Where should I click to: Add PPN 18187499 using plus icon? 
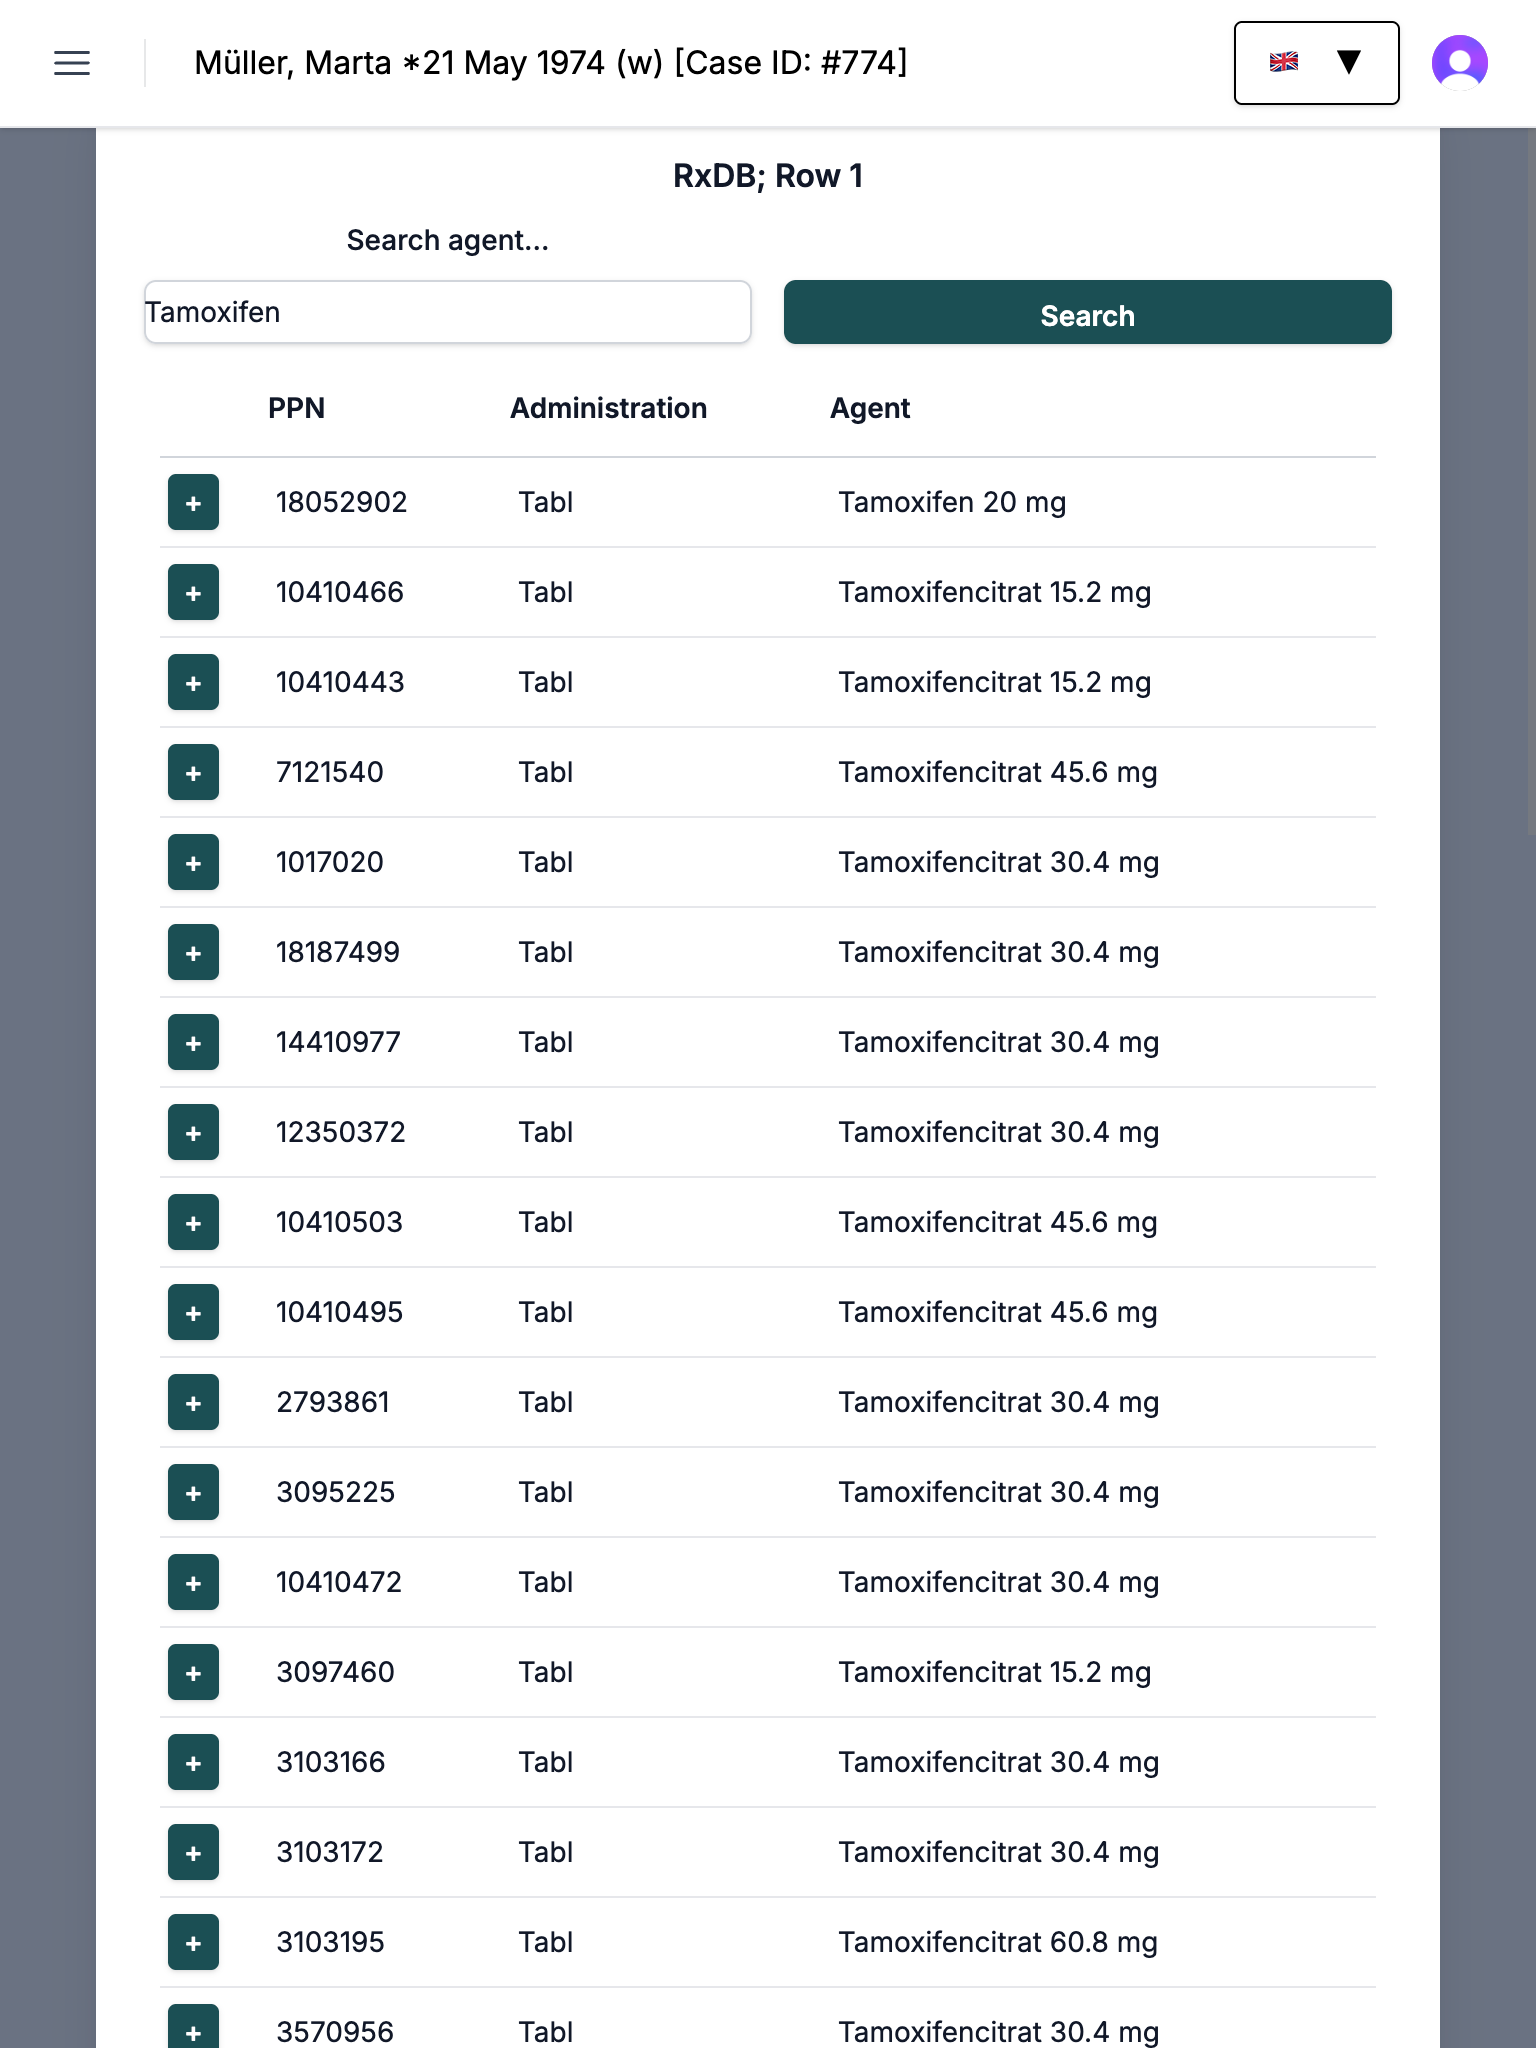point(193,952)
